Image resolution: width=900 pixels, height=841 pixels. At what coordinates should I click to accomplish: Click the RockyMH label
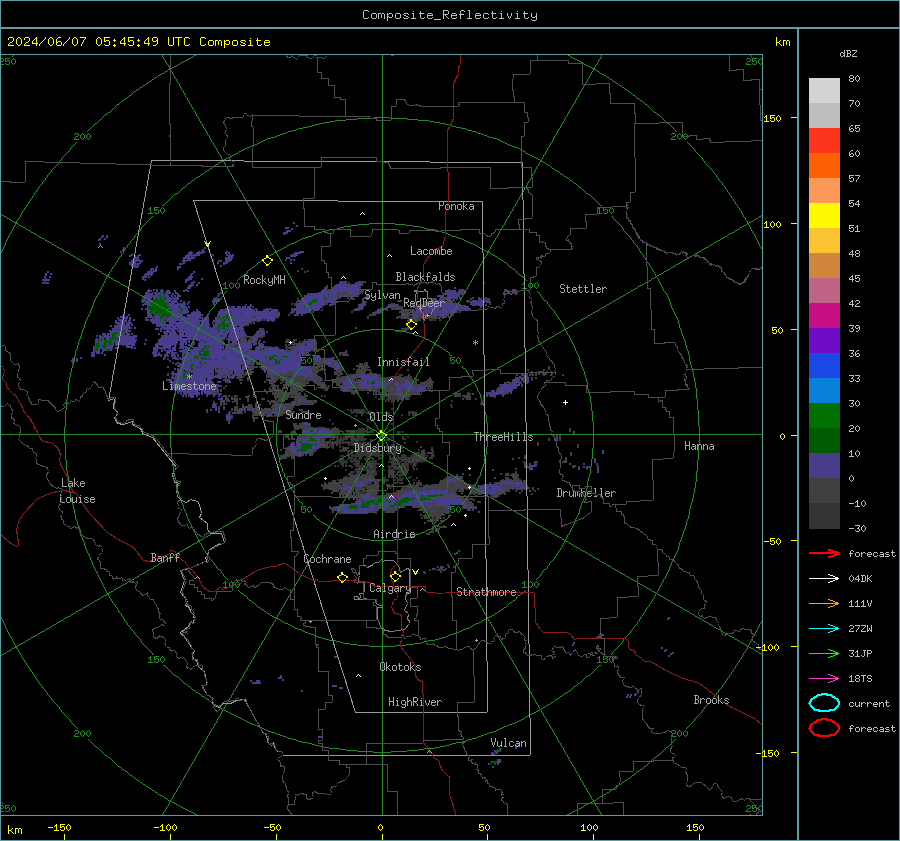click(264, 280)
